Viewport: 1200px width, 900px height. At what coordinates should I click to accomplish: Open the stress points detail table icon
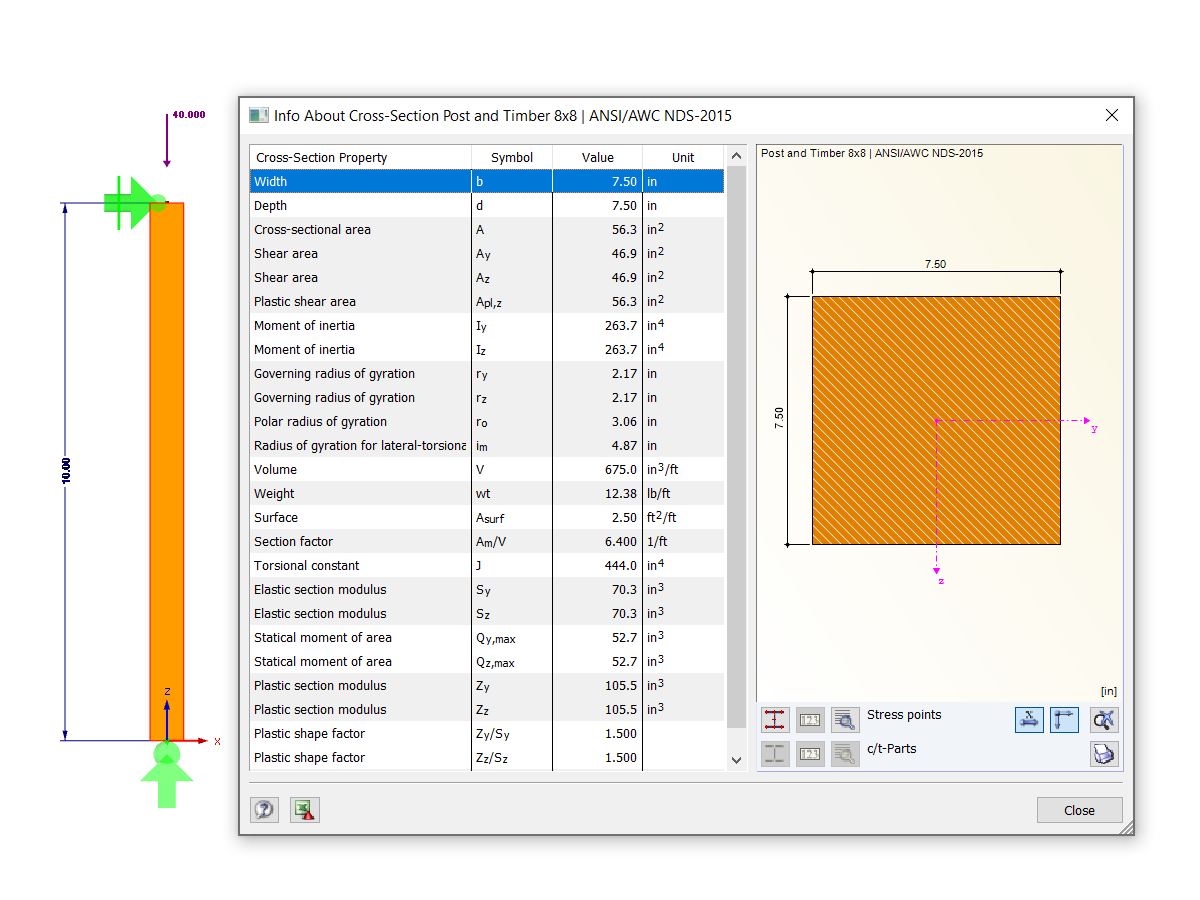coord(845,719)
